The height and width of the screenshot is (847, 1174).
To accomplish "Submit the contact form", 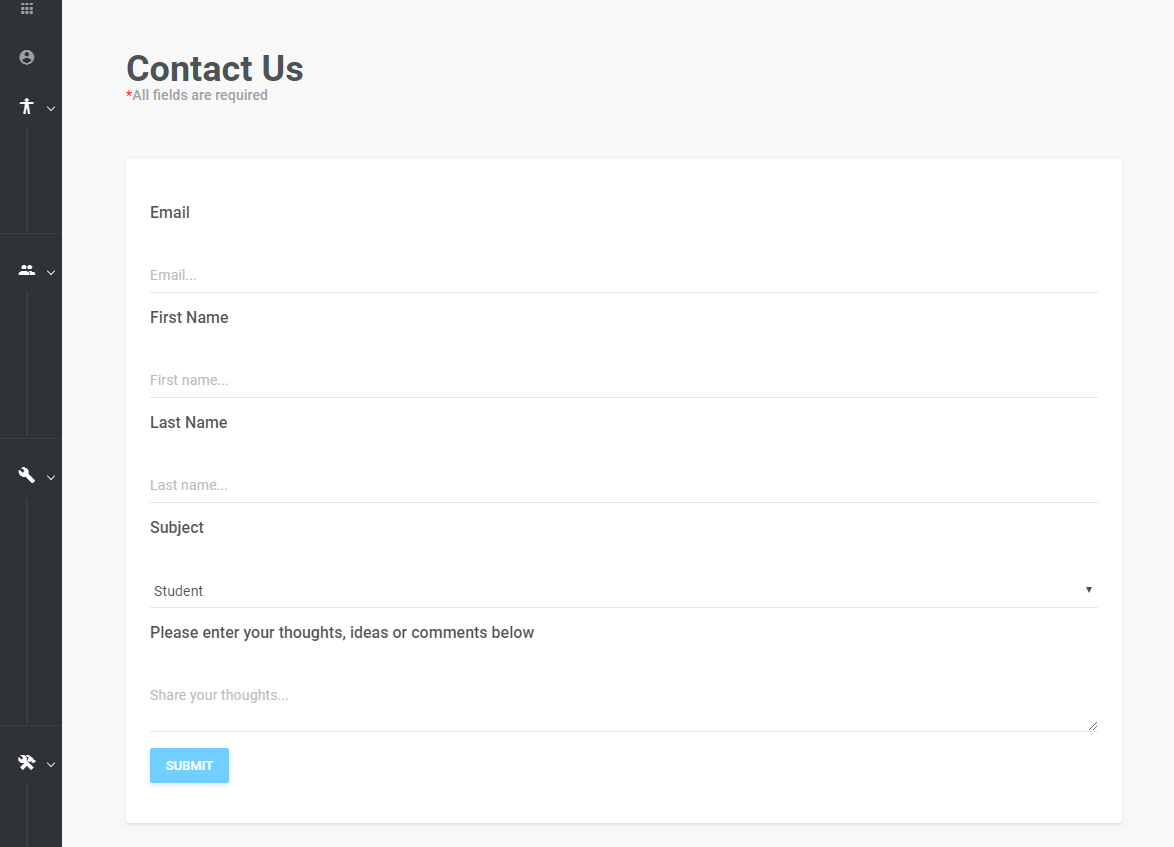I will point(189,765).
